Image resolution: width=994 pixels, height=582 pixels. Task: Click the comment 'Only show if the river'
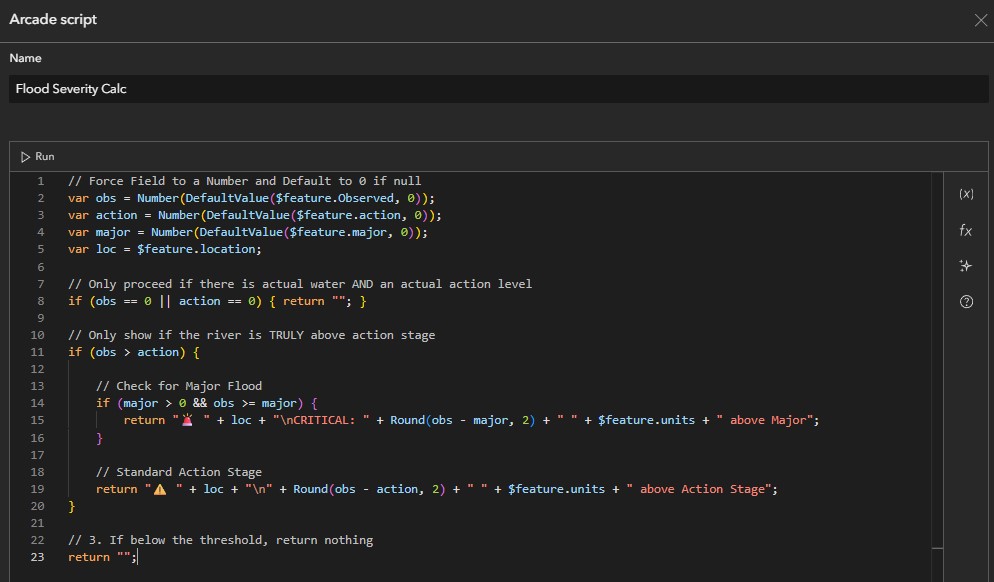coord(252,335)
